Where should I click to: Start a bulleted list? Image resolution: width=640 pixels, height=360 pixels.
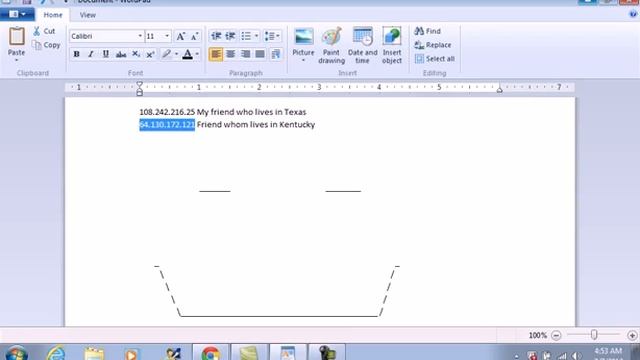coord(246,36)
